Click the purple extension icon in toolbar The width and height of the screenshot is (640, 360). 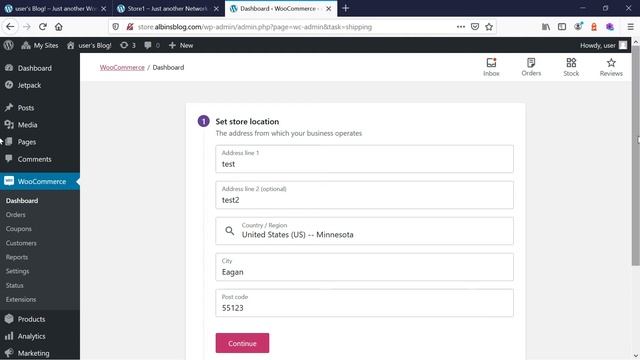point(610,27)
